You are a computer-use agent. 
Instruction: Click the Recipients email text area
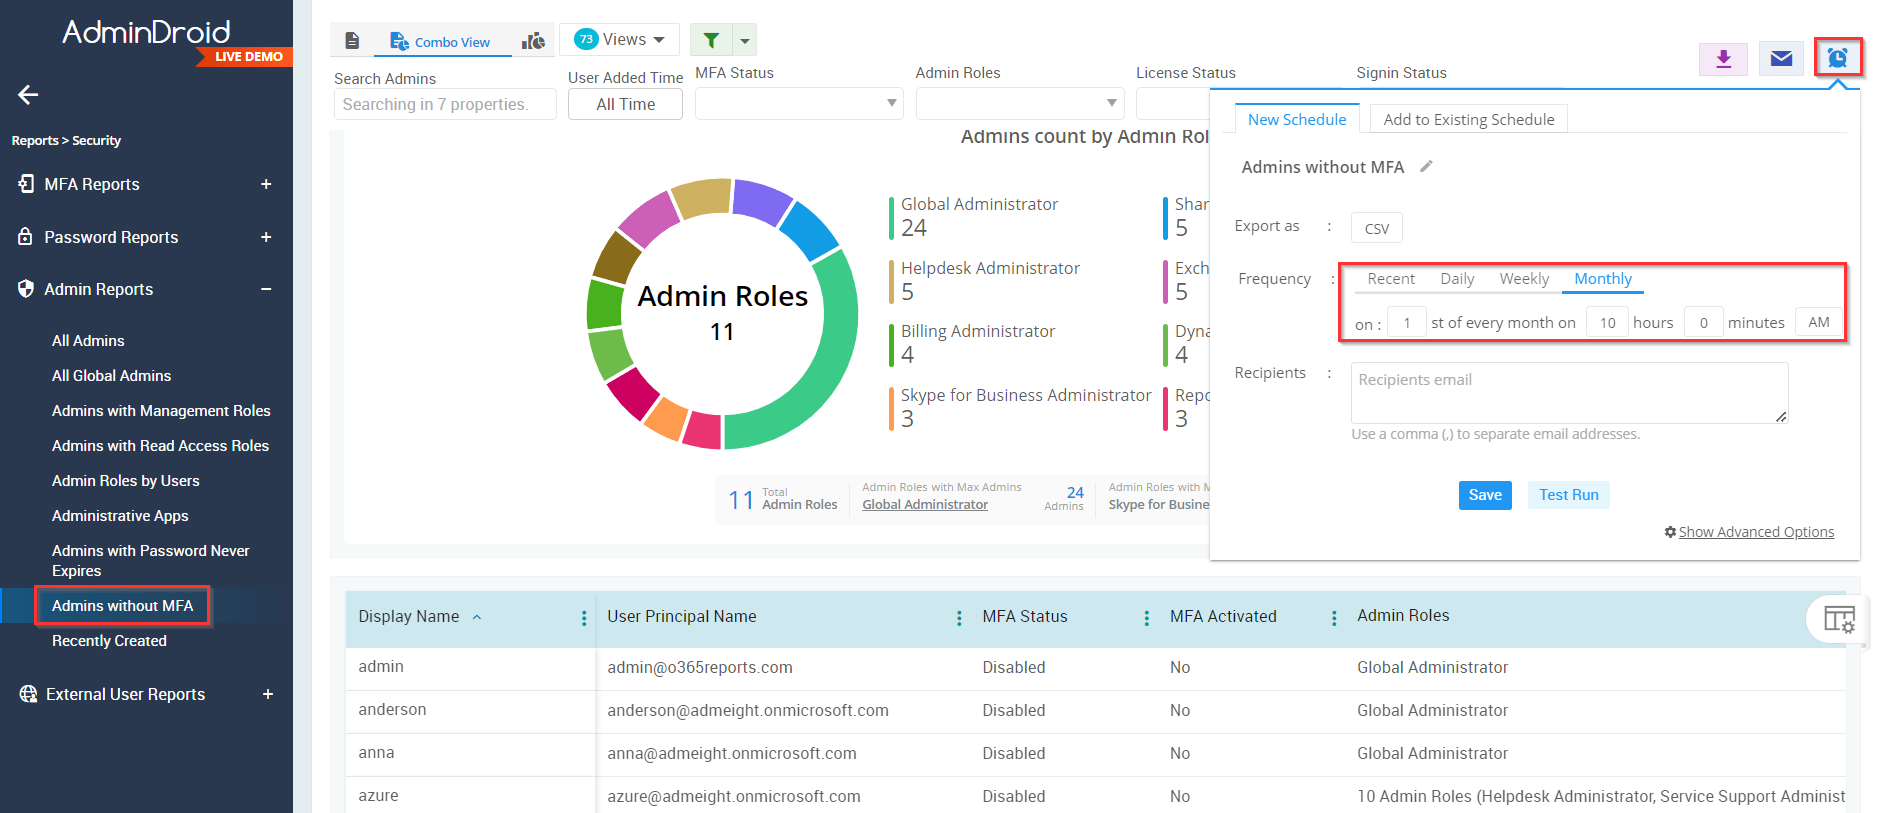pos(1569,393)
